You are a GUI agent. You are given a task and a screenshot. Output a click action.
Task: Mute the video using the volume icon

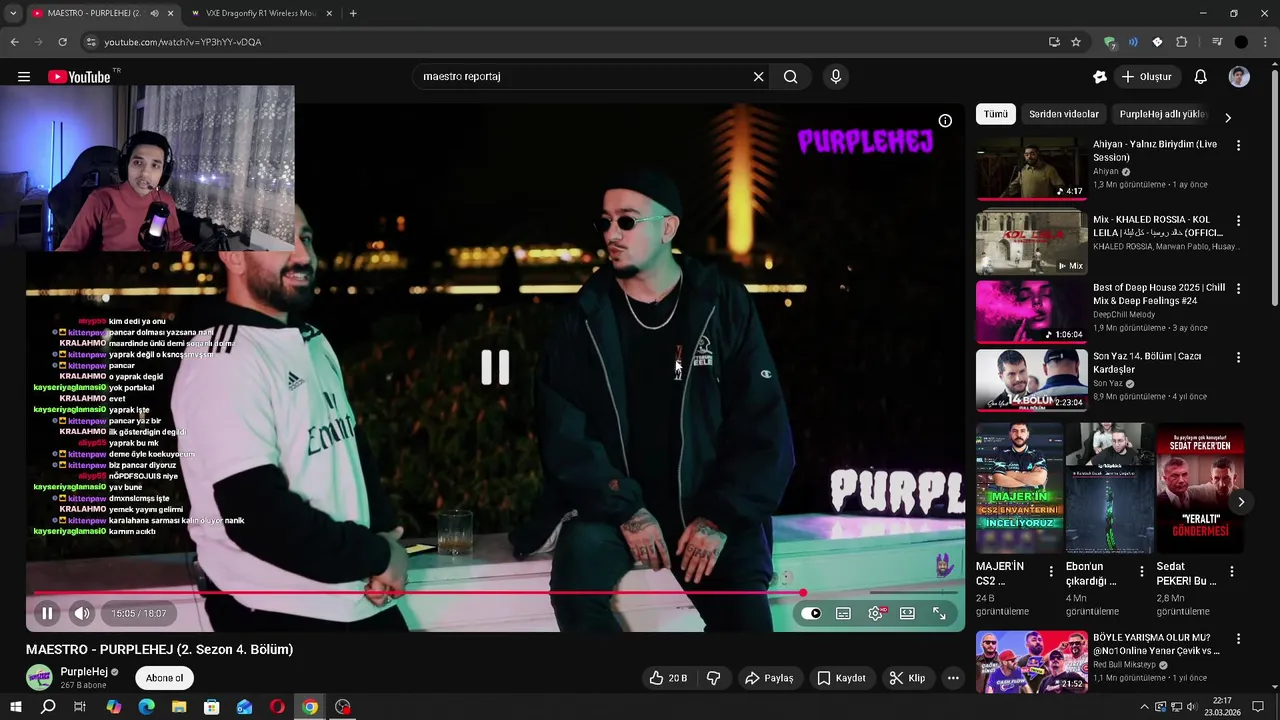[x=82, y=613]
